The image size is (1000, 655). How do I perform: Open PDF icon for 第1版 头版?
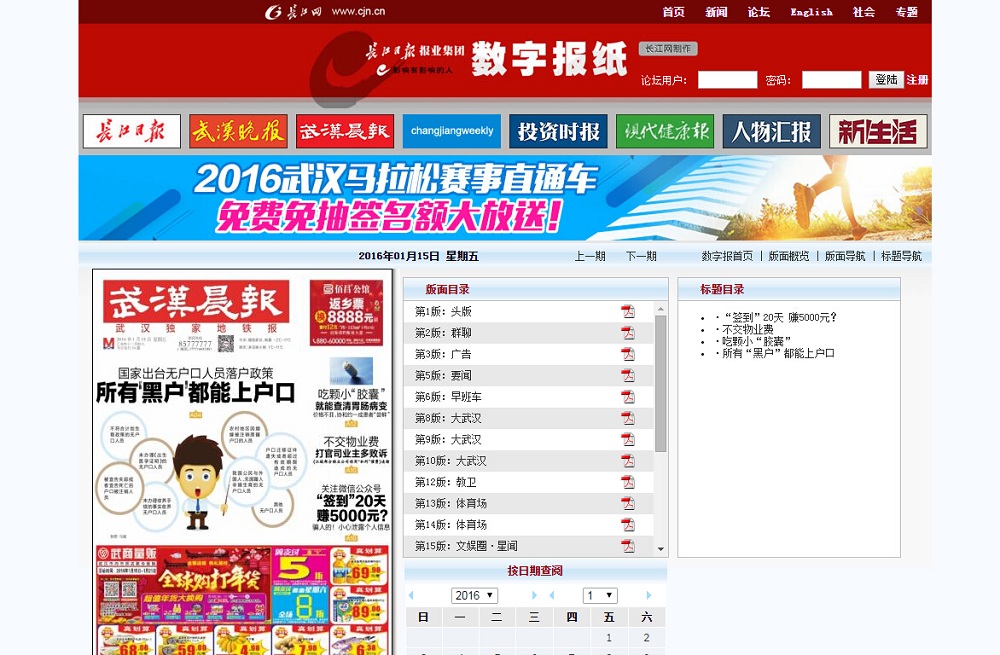628,311
